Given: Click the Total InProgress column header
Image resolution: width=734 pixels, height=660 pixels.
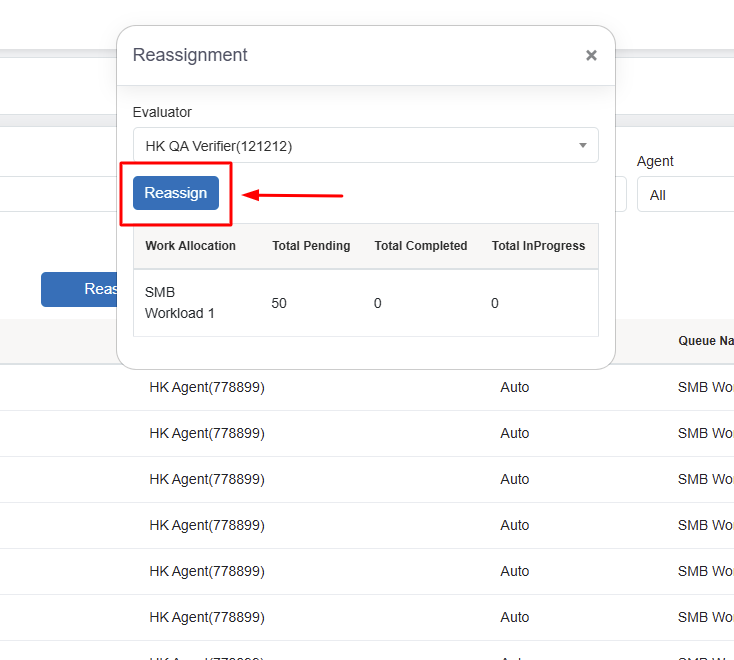Looking at the screenshot, I should tap(538, 246).
